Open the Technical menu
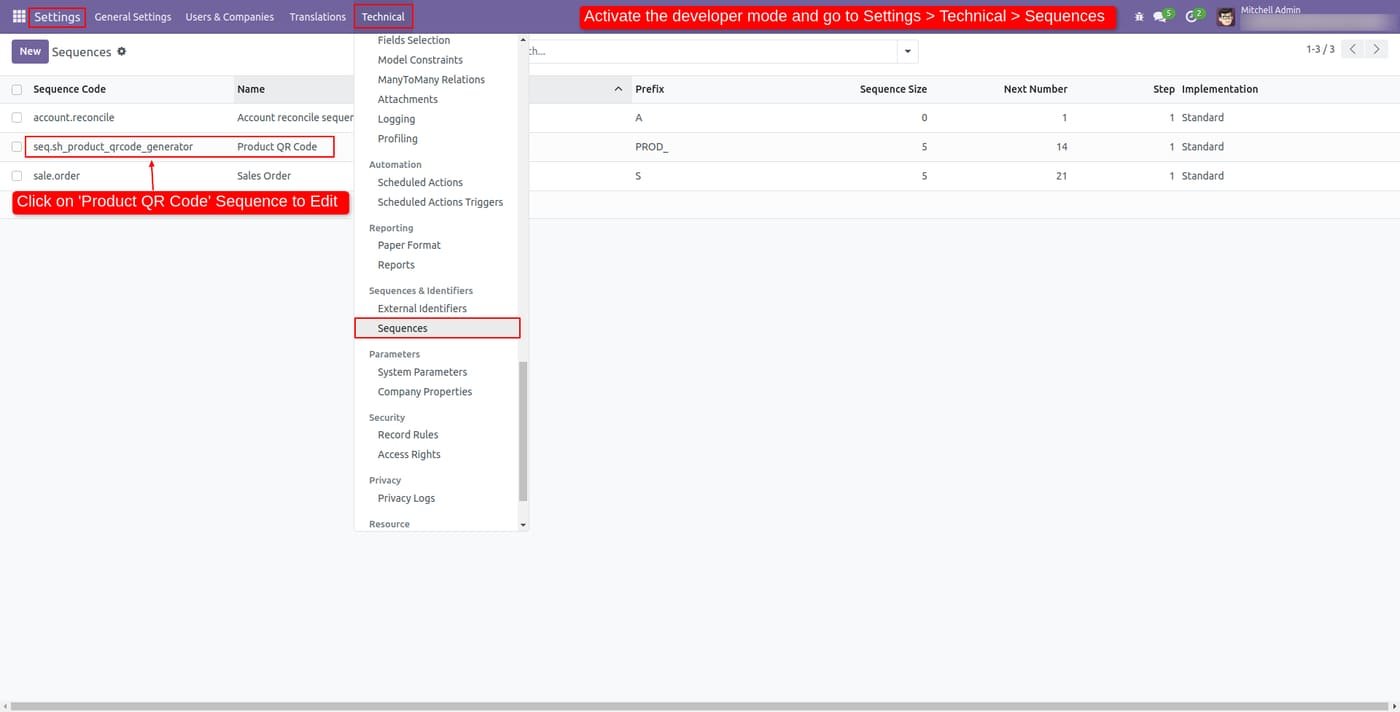Image resolution: width=1400 pixels, height=712 pixels. point(383,17)
